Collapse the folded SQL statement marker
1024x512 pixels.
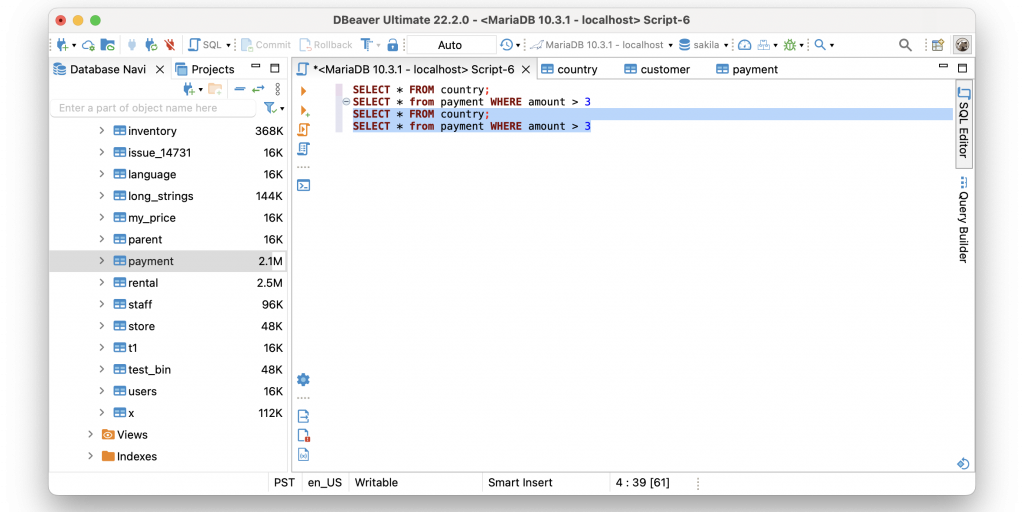[346, 102]
